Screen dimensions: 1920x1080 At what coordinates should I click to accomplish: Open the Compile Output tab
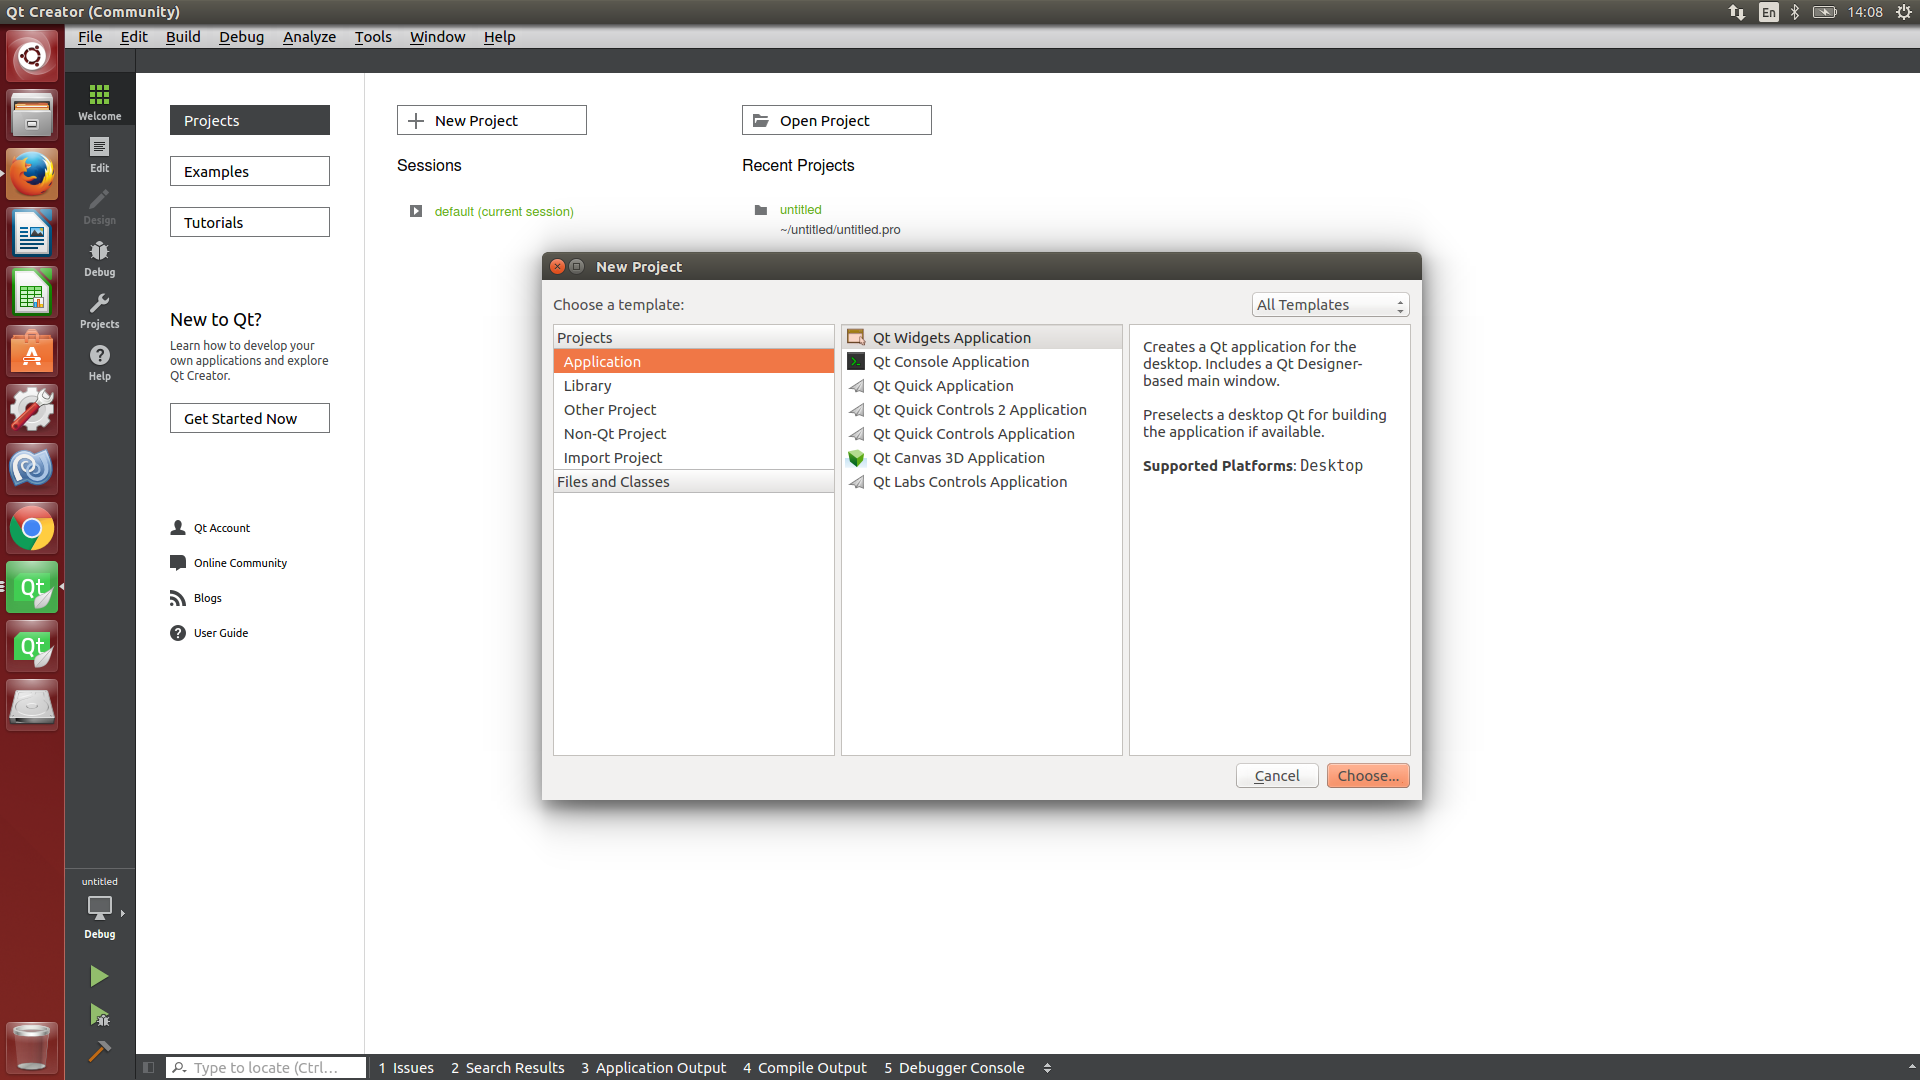click(x=804, y=1067)
